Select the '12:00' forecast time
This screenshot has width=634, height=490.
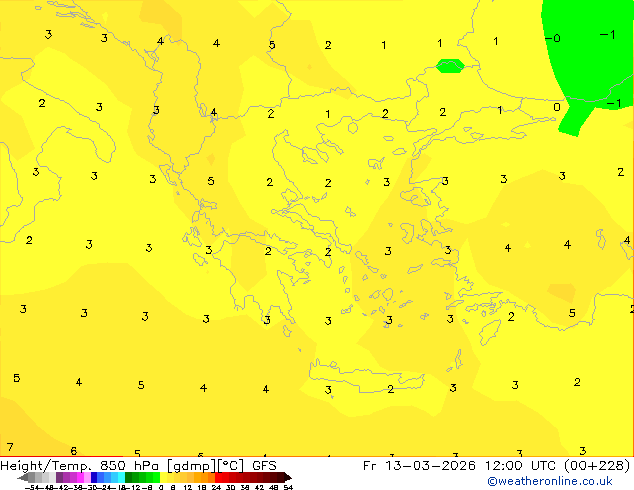click(x=503, y=466)
